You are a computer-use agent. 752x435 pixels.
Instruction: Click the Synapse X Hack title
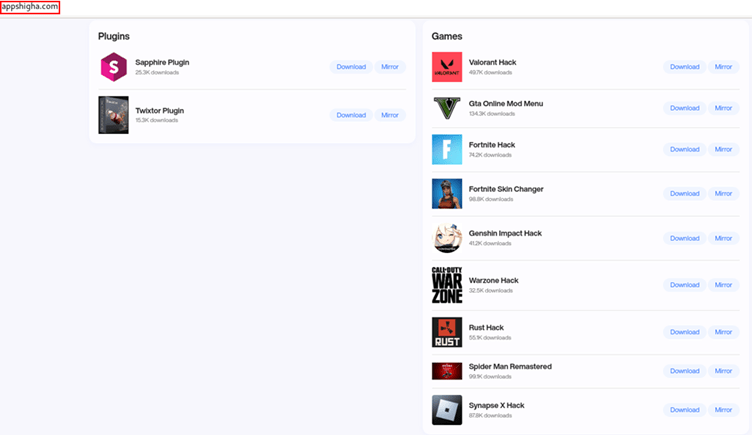[496, 405]
